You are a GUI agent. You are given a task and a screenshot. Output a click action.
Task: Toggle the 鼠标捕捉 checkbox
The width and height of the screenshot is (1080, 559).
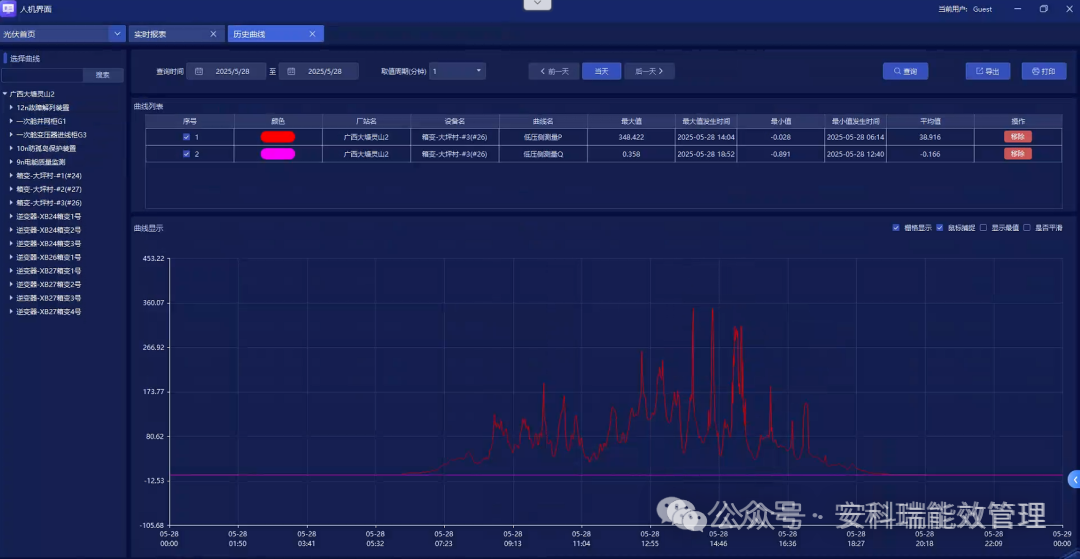[939, 228]
